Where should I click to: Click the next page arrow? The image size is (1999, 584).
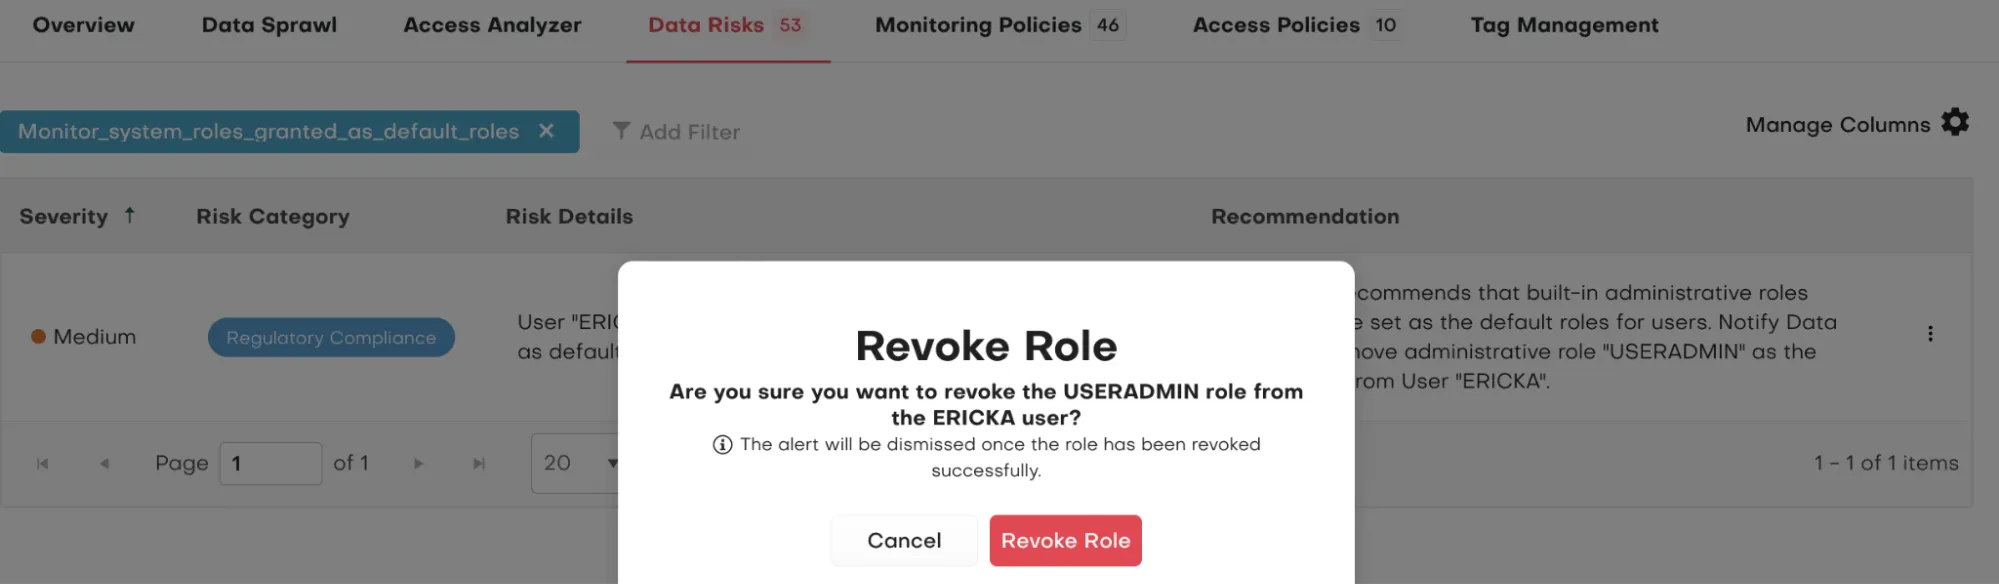click(417, 463)
